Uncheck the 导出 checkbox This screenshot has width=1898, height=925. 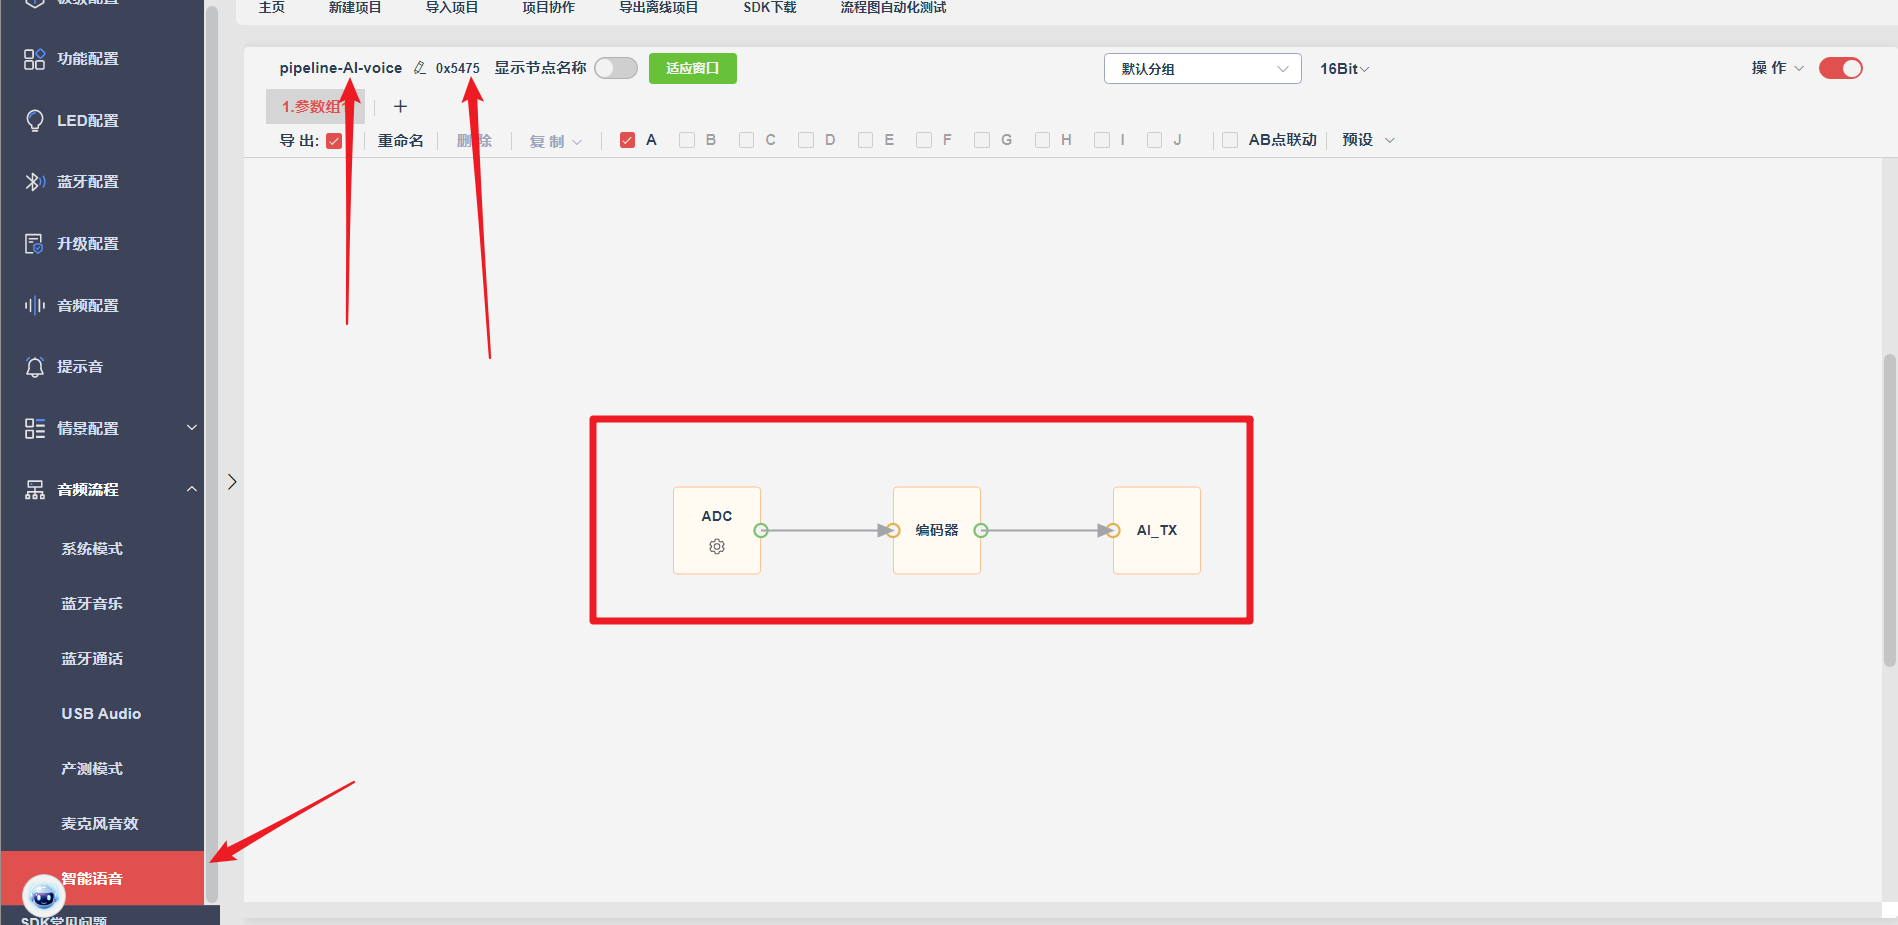point(334,141)
